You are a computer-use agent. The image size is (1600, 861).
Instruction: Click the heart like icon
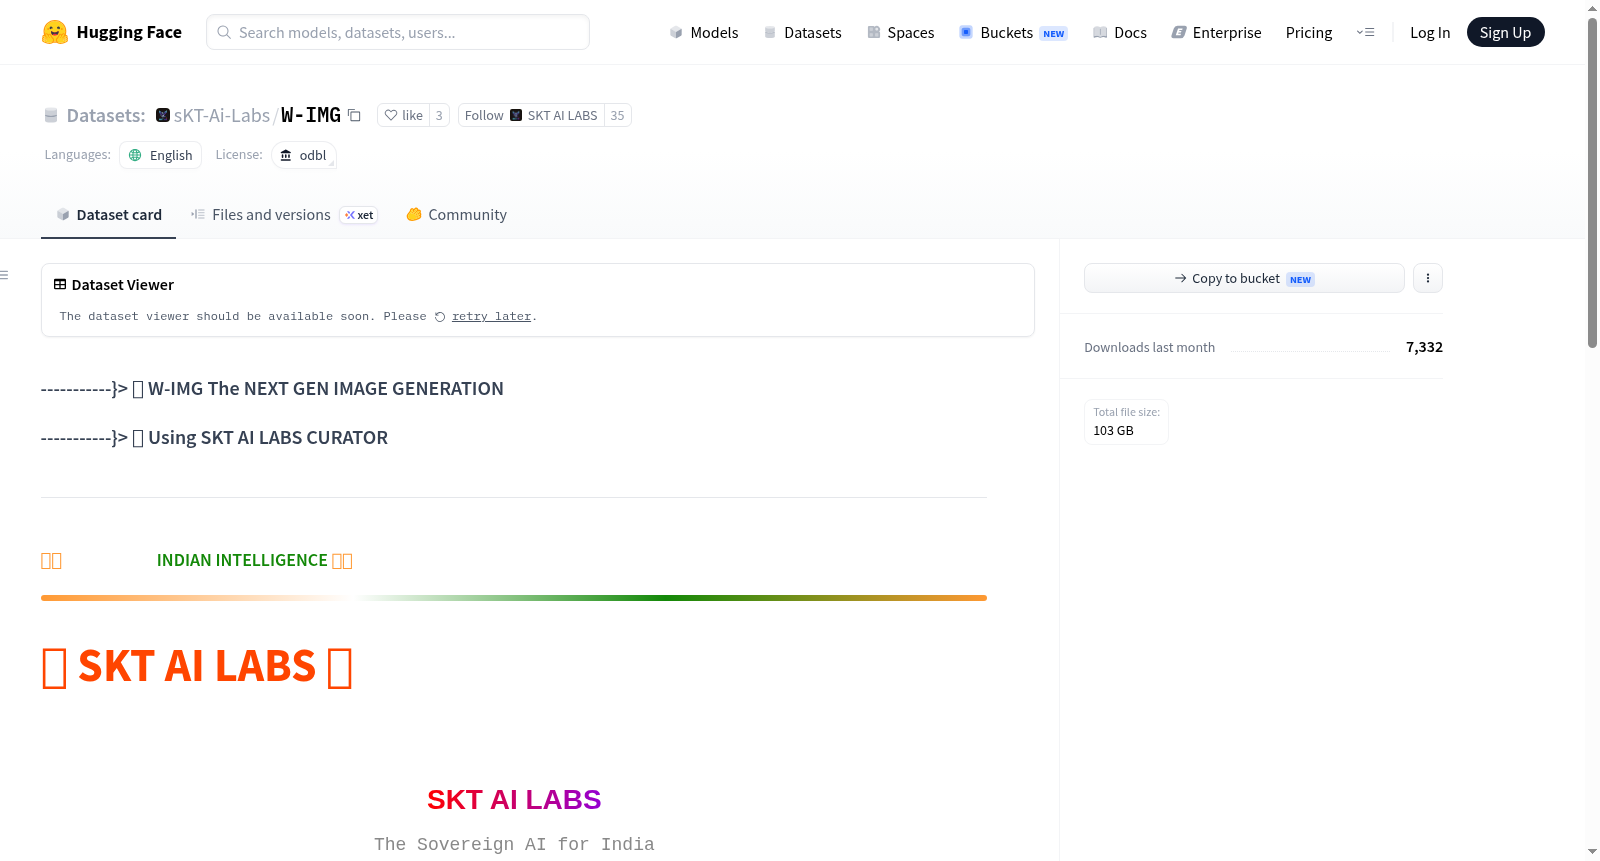pos(391,115)
